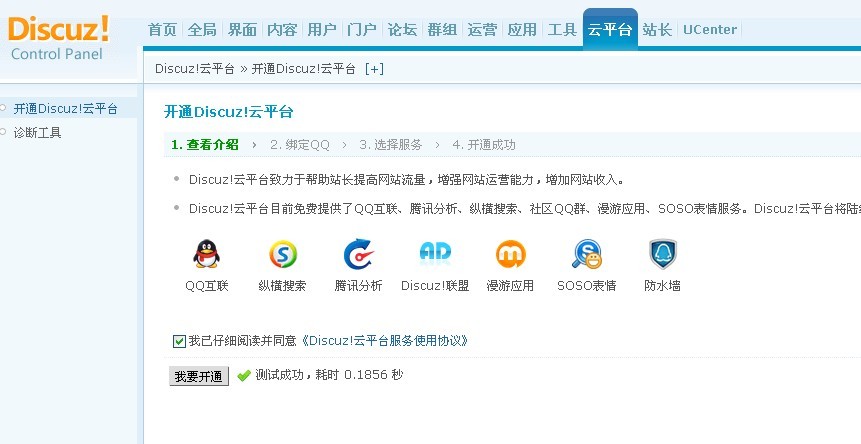Click the QQ互联 label text

tap(207, 286)
